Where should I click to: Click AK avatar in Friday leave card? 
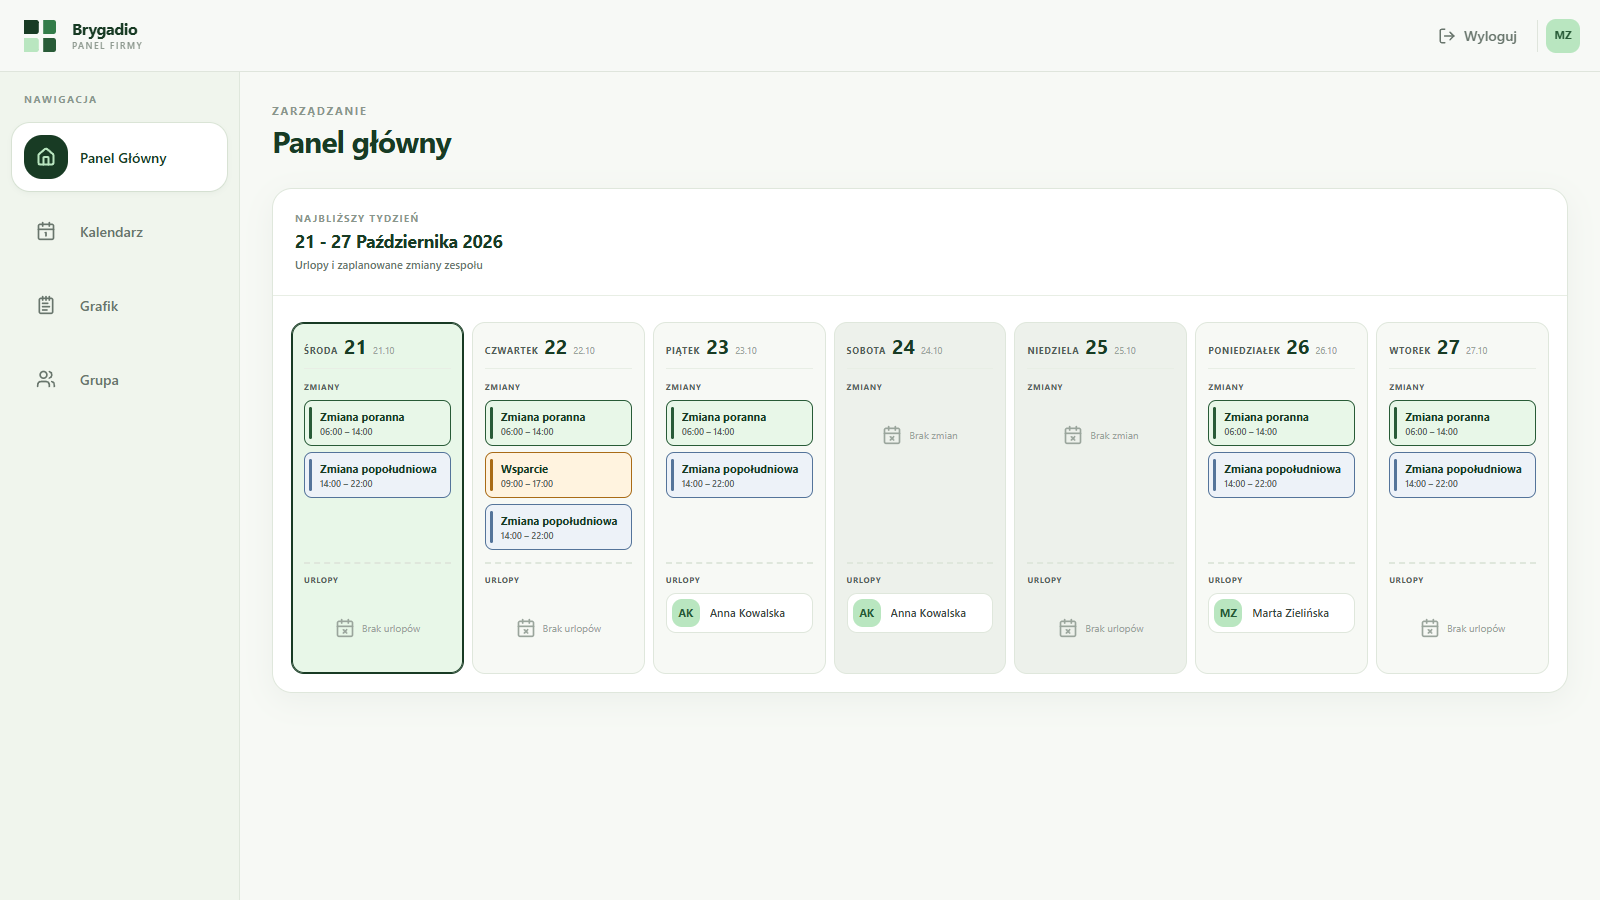pos(686,613)
